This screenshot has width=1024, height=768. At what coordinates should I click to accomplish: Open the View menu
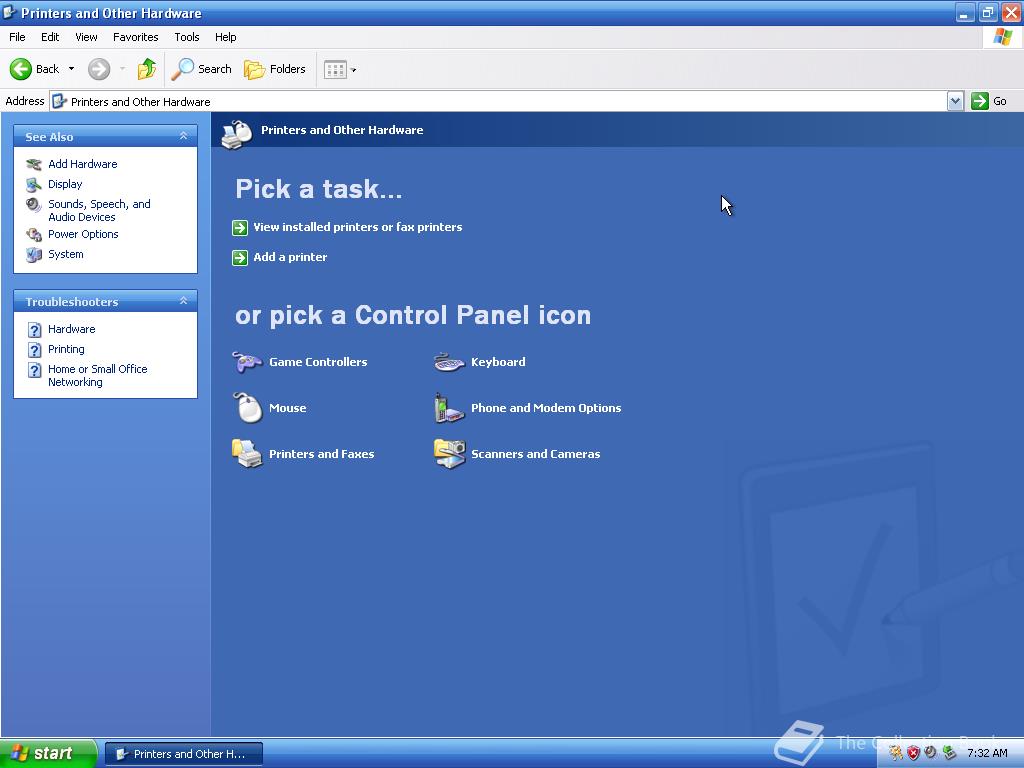(x=86, y=37)
